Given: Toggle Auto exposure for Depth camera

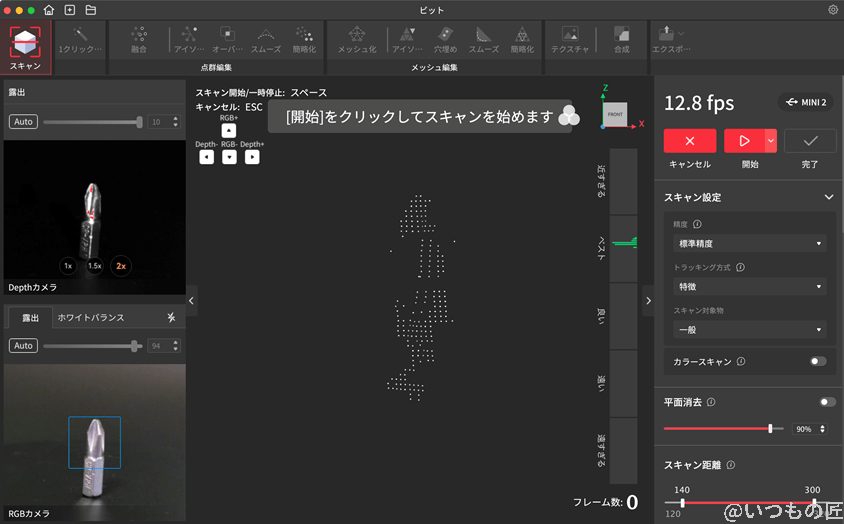Looking at the screenshot, I should click(x=23, y=122).
